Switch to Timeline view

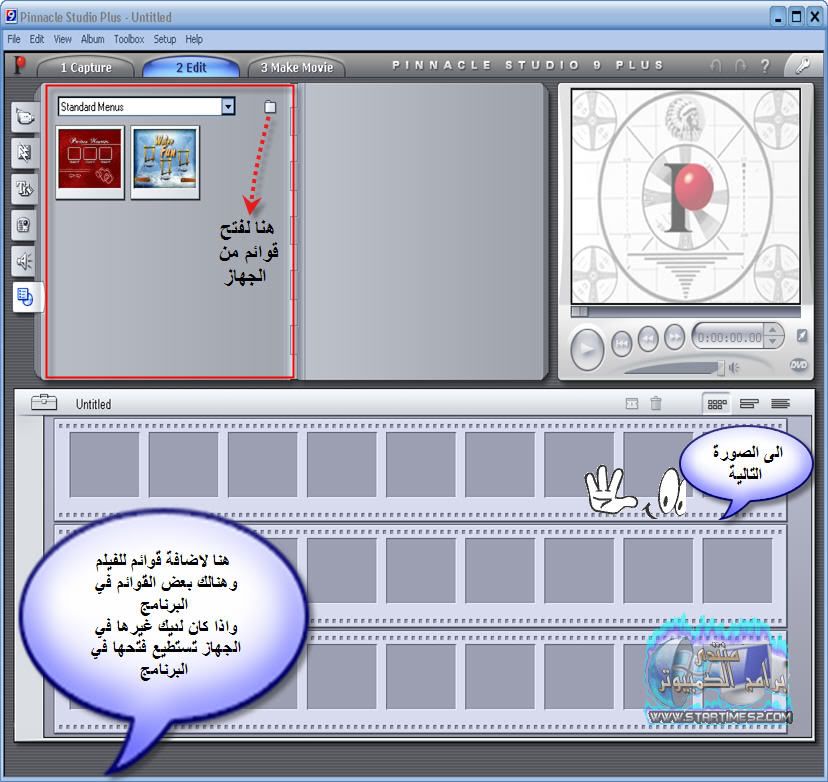749,404
